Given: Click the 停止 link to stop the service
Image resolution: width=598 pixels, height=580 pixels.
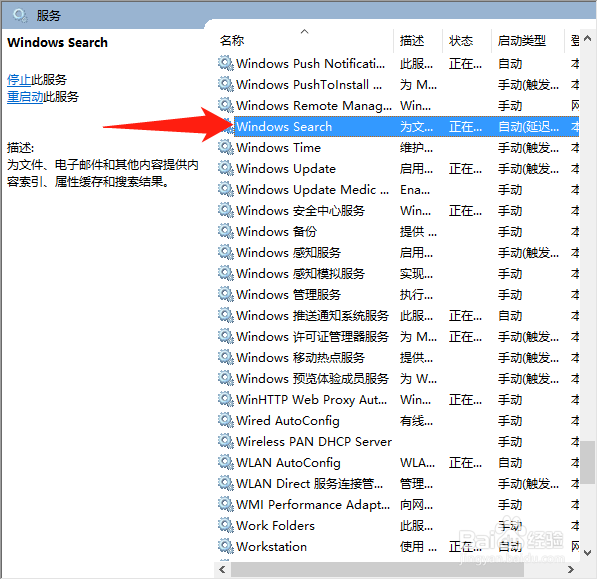Looking at the screenshot, I should click(19, 80).
